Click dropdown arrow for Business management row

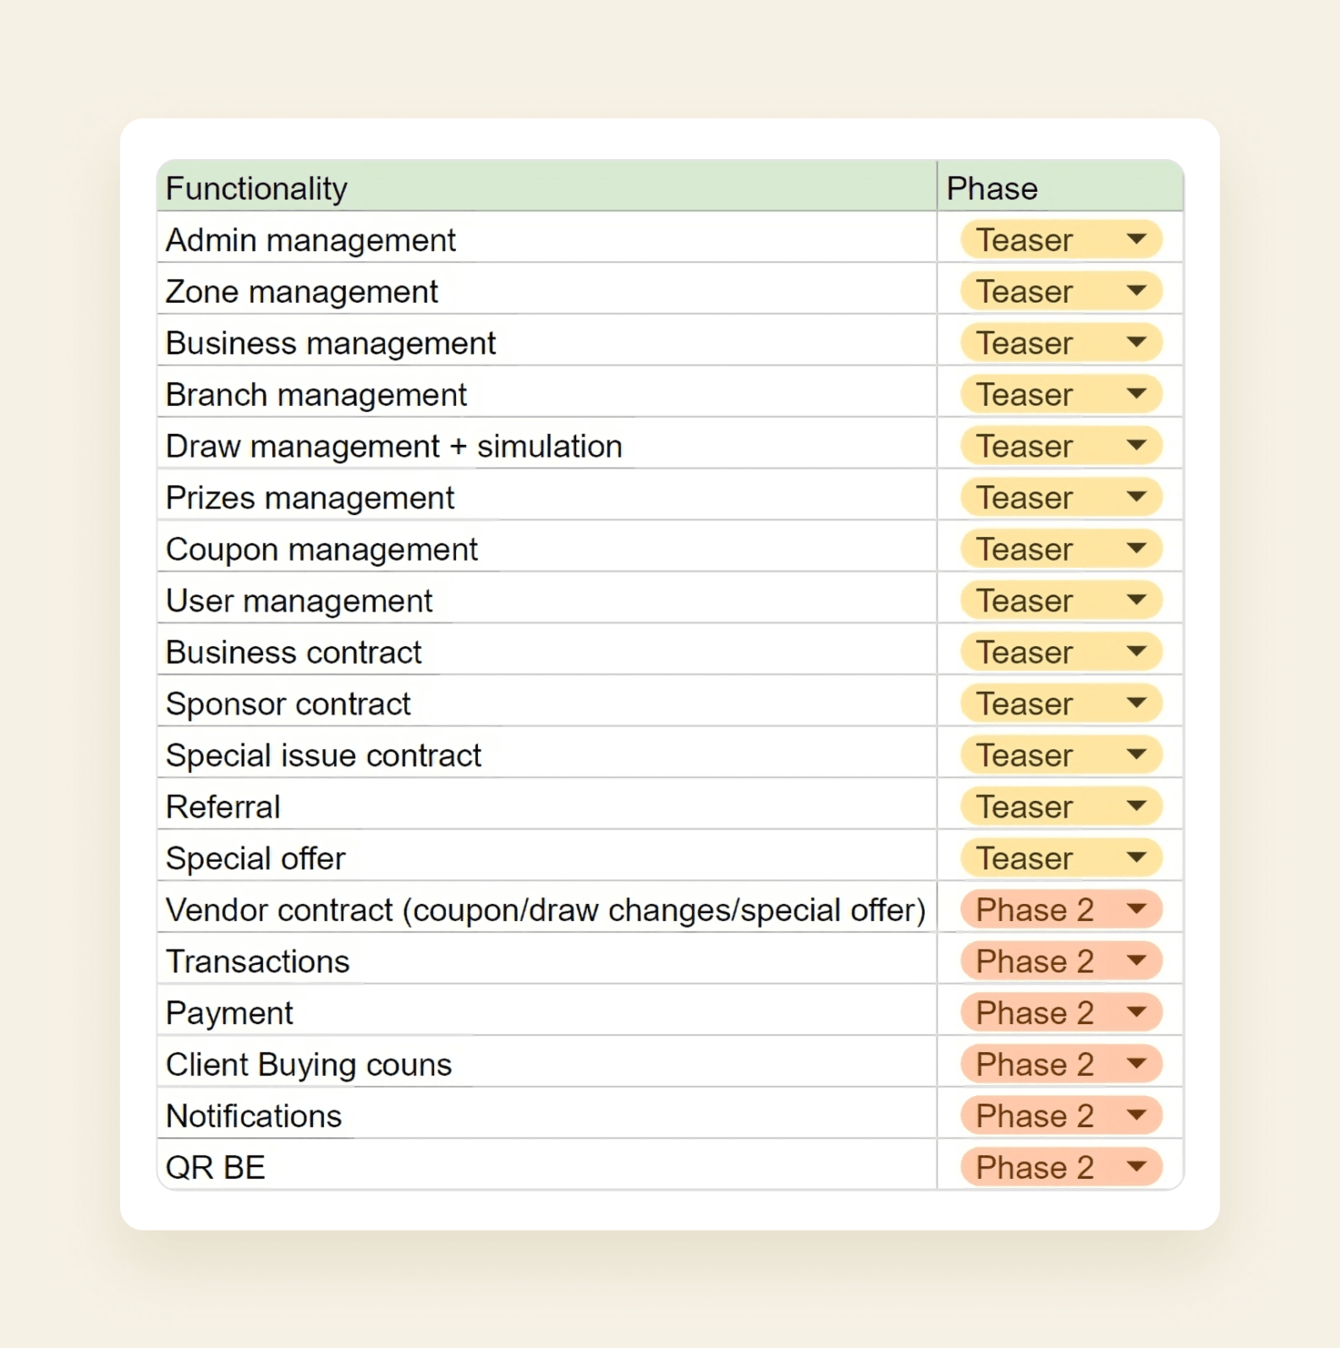(x=1136, y=343)
